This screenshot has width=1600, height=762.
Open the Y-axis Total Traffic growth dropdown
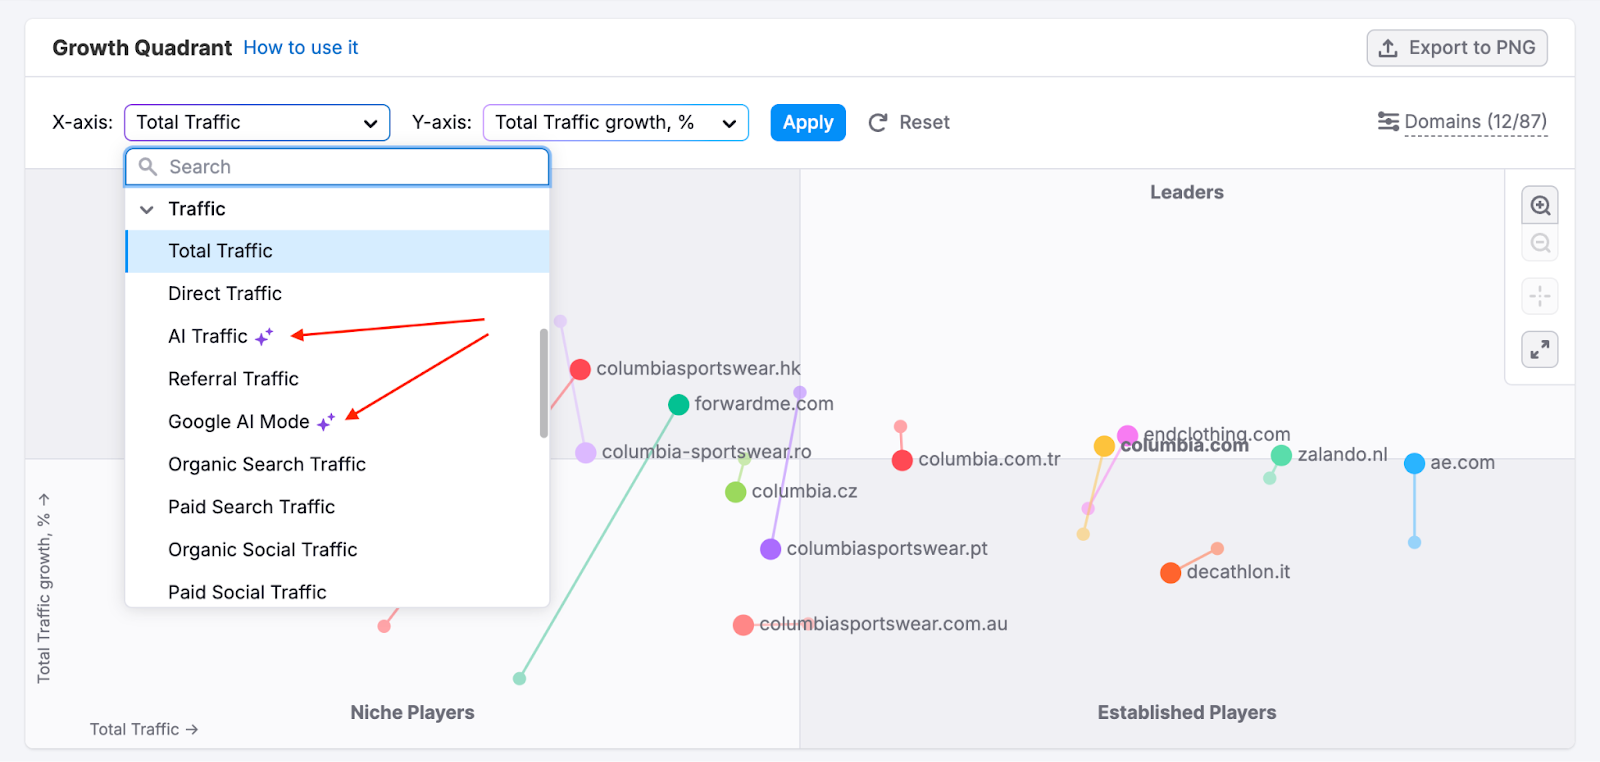[x=615, y=123]
